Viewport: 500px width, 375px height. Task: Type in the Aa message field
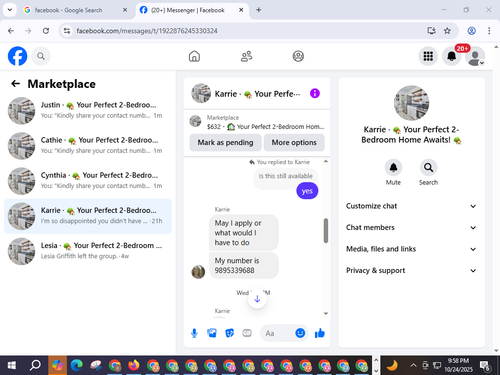[278, 333]
